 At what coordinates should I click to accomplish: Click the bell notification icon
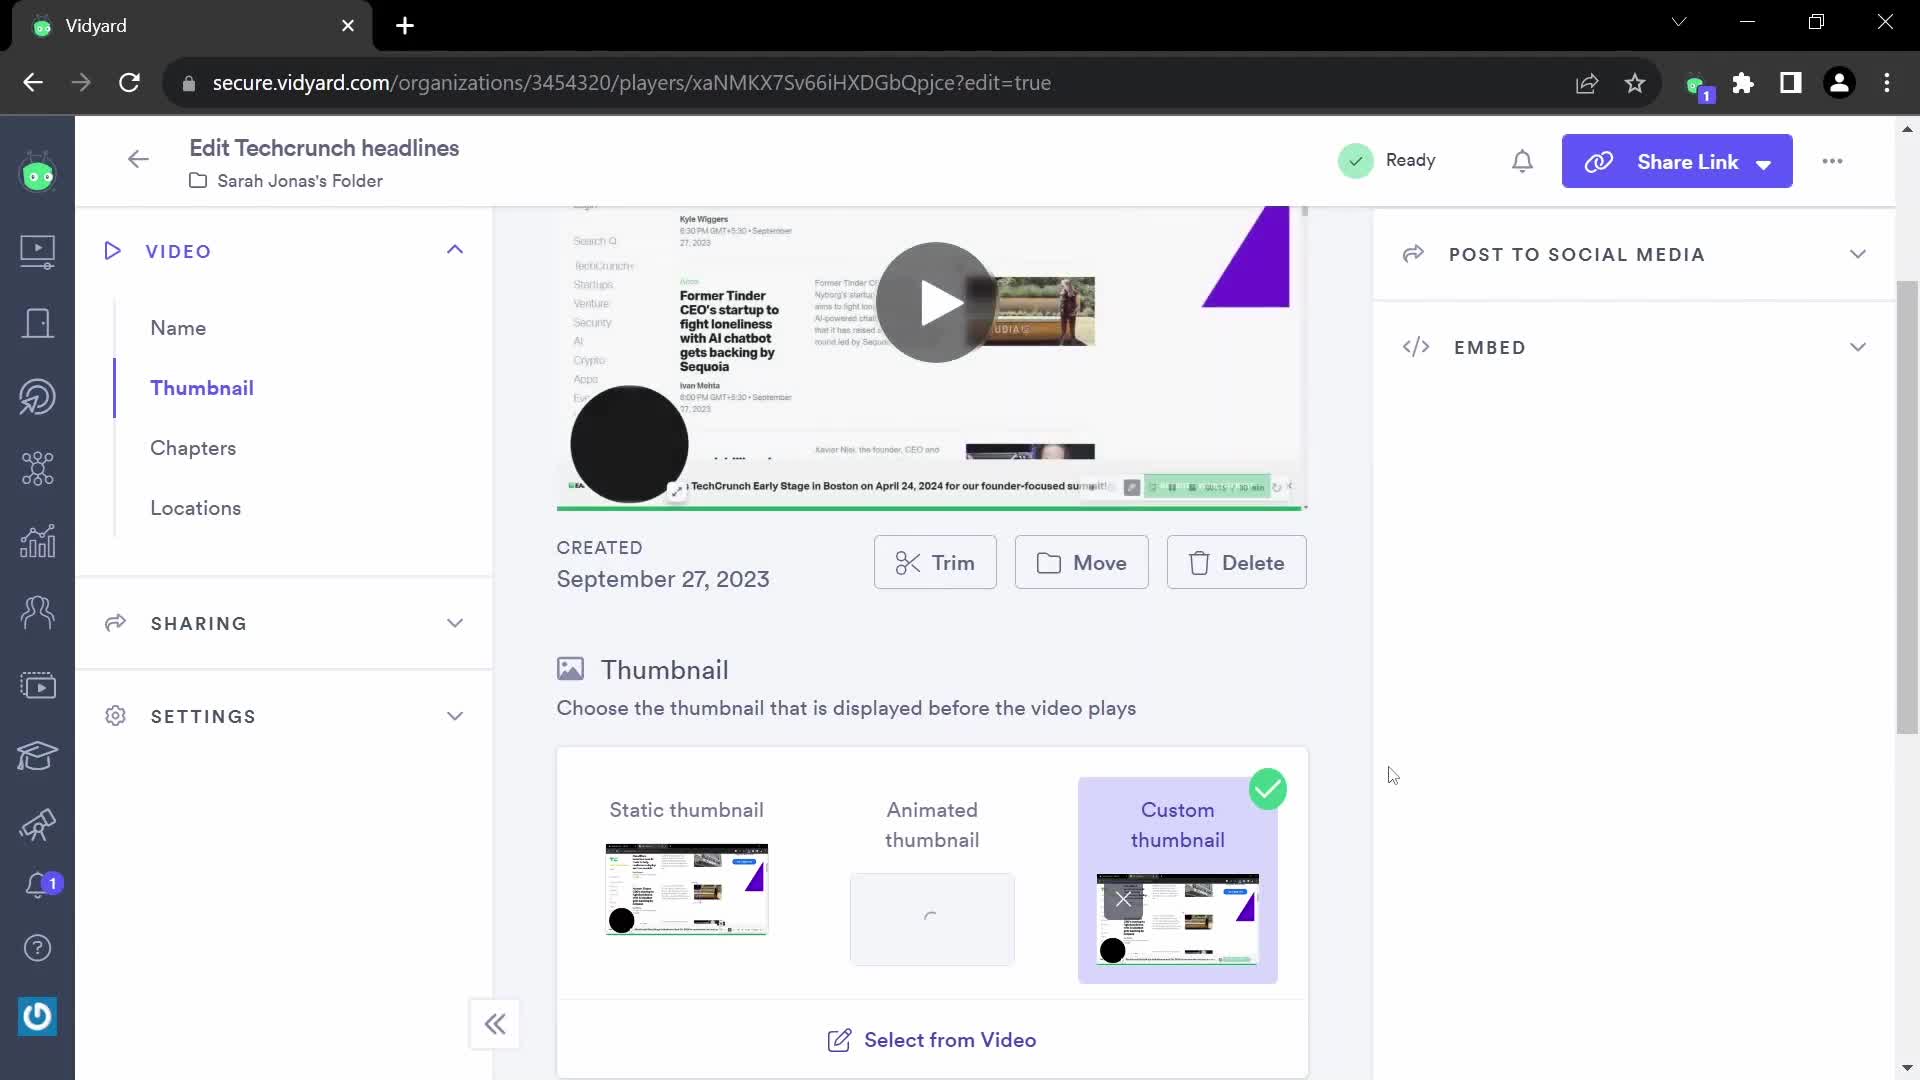click(1523, 160)
